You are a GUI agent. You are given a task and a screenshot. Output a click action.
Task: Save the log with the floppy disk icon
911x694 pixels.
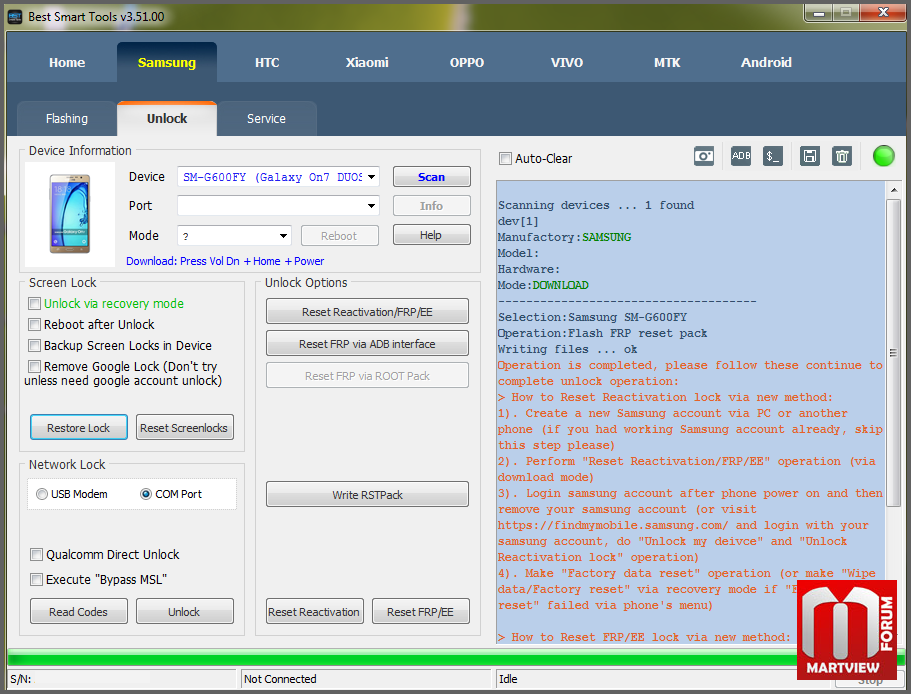[x=809, y=156]
